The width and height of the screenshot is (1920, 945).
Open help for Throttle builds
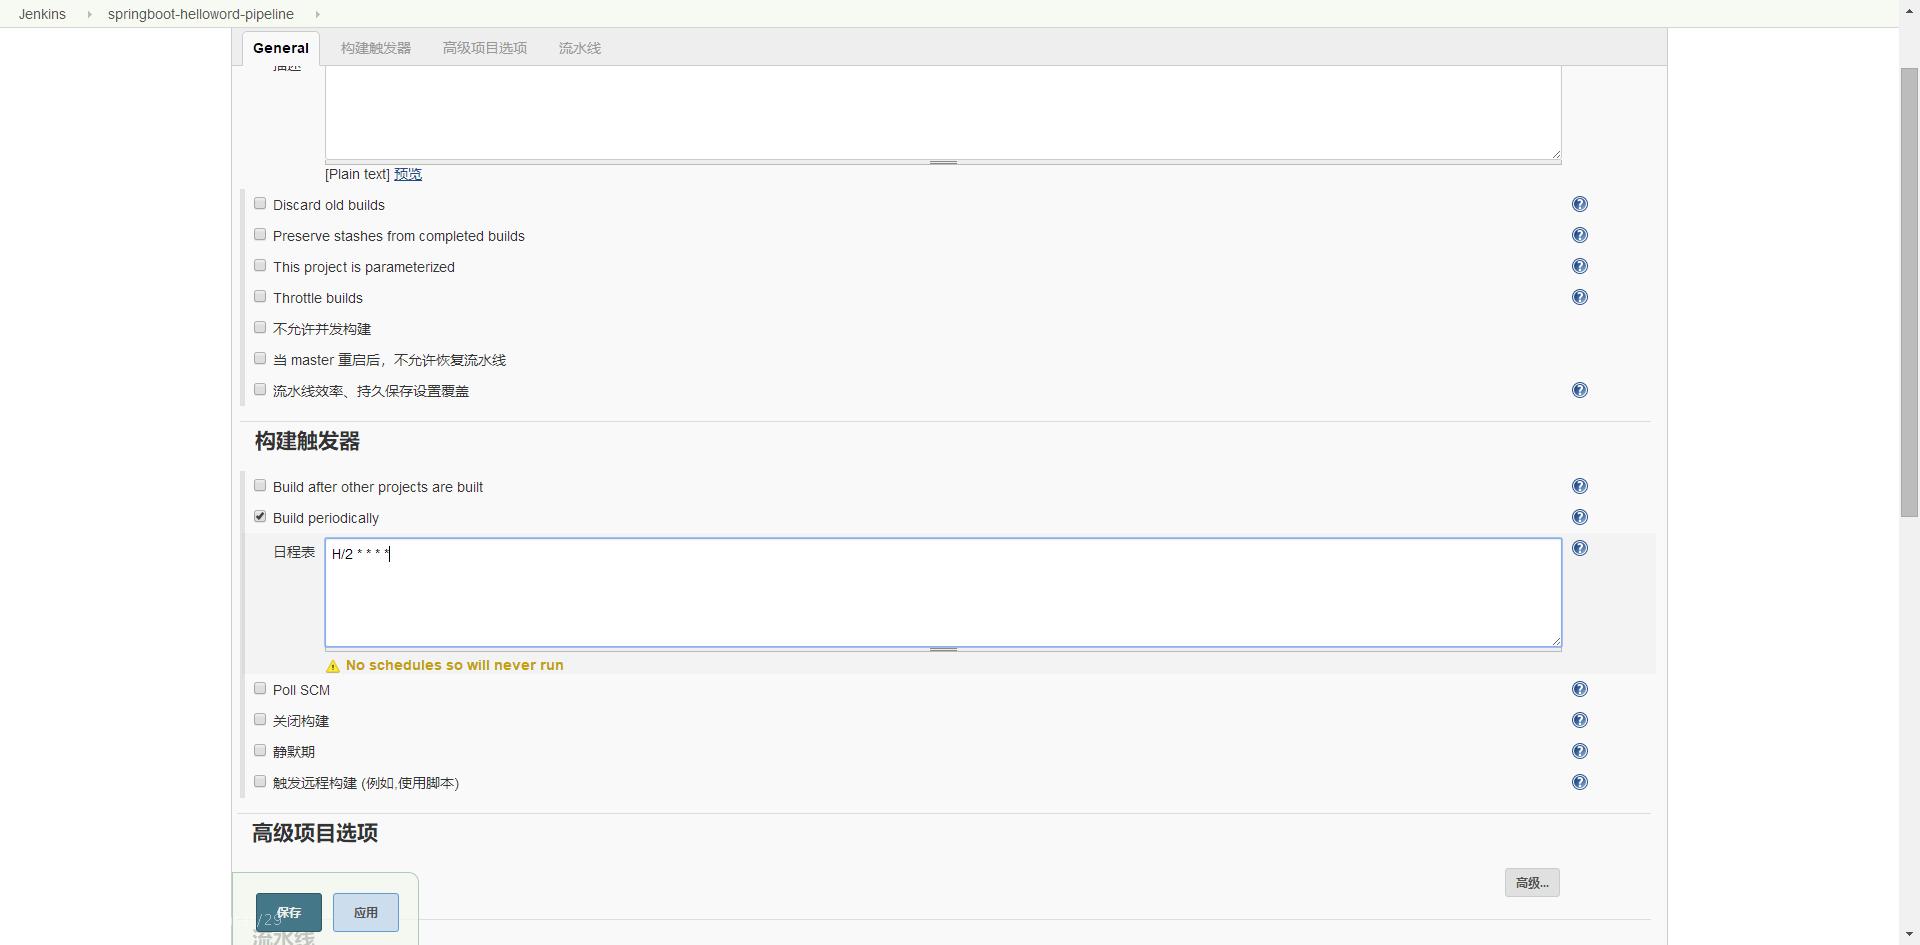click(x=1580, y=297)
